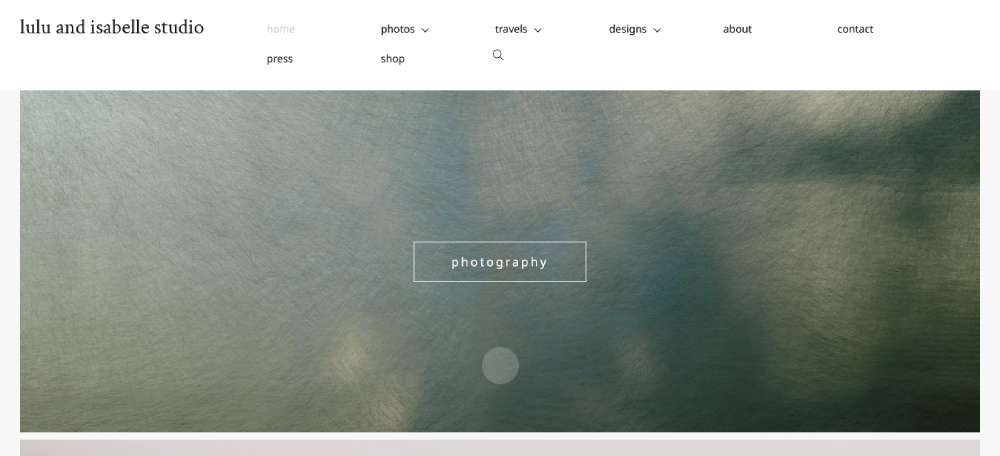Image resolution: width=1000 pixels, height=456 pixels.
Task: Expand the photos menu chevron
Action: (x=425, y=30)
